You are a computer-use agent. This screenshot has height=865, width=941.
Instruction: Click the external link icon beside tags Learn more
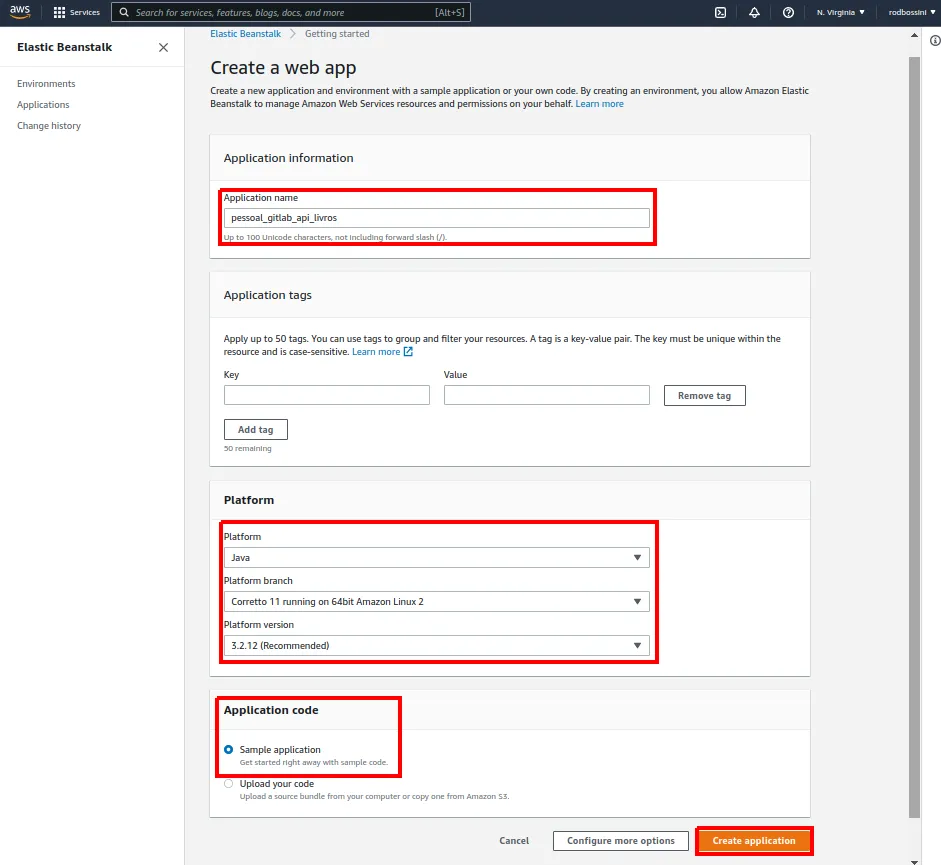408,352
